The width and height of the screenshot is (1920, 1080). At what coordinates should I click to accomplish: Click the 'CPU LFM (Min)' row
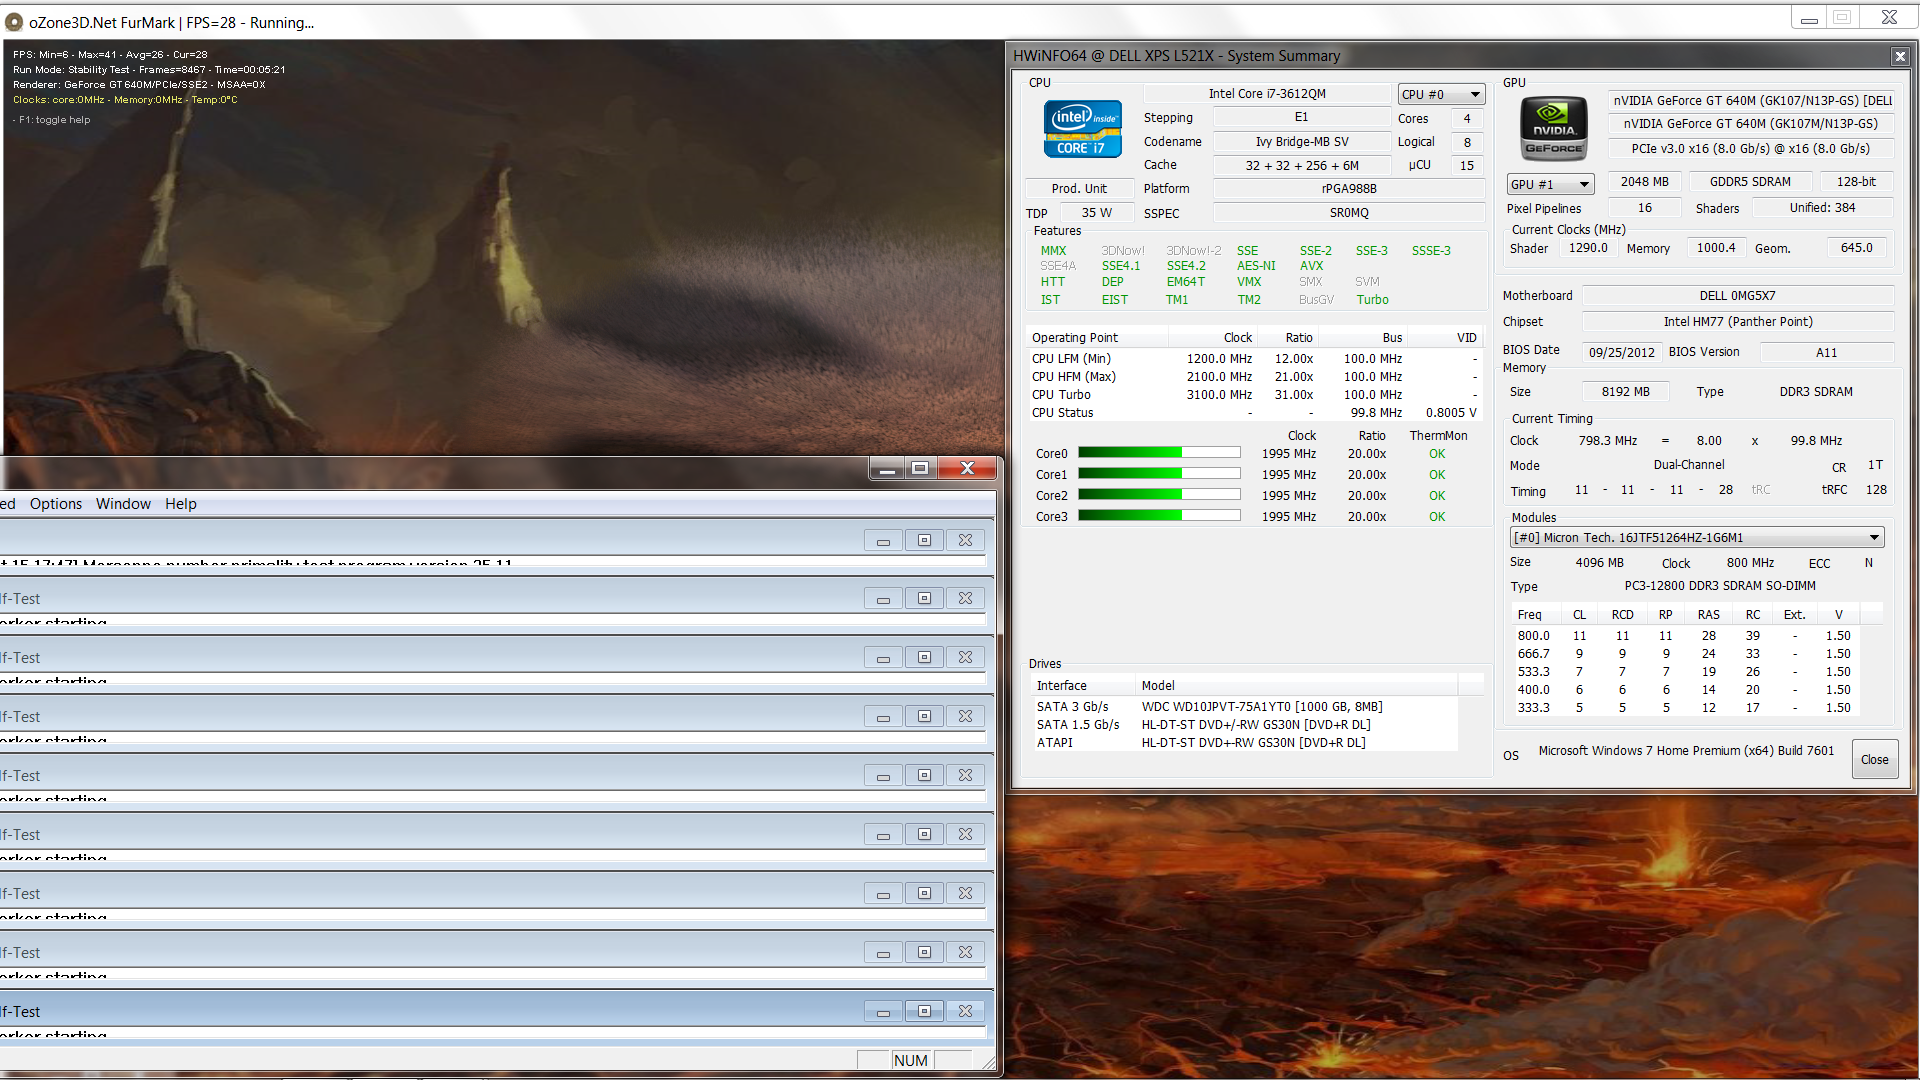(x=1254, y=359)
